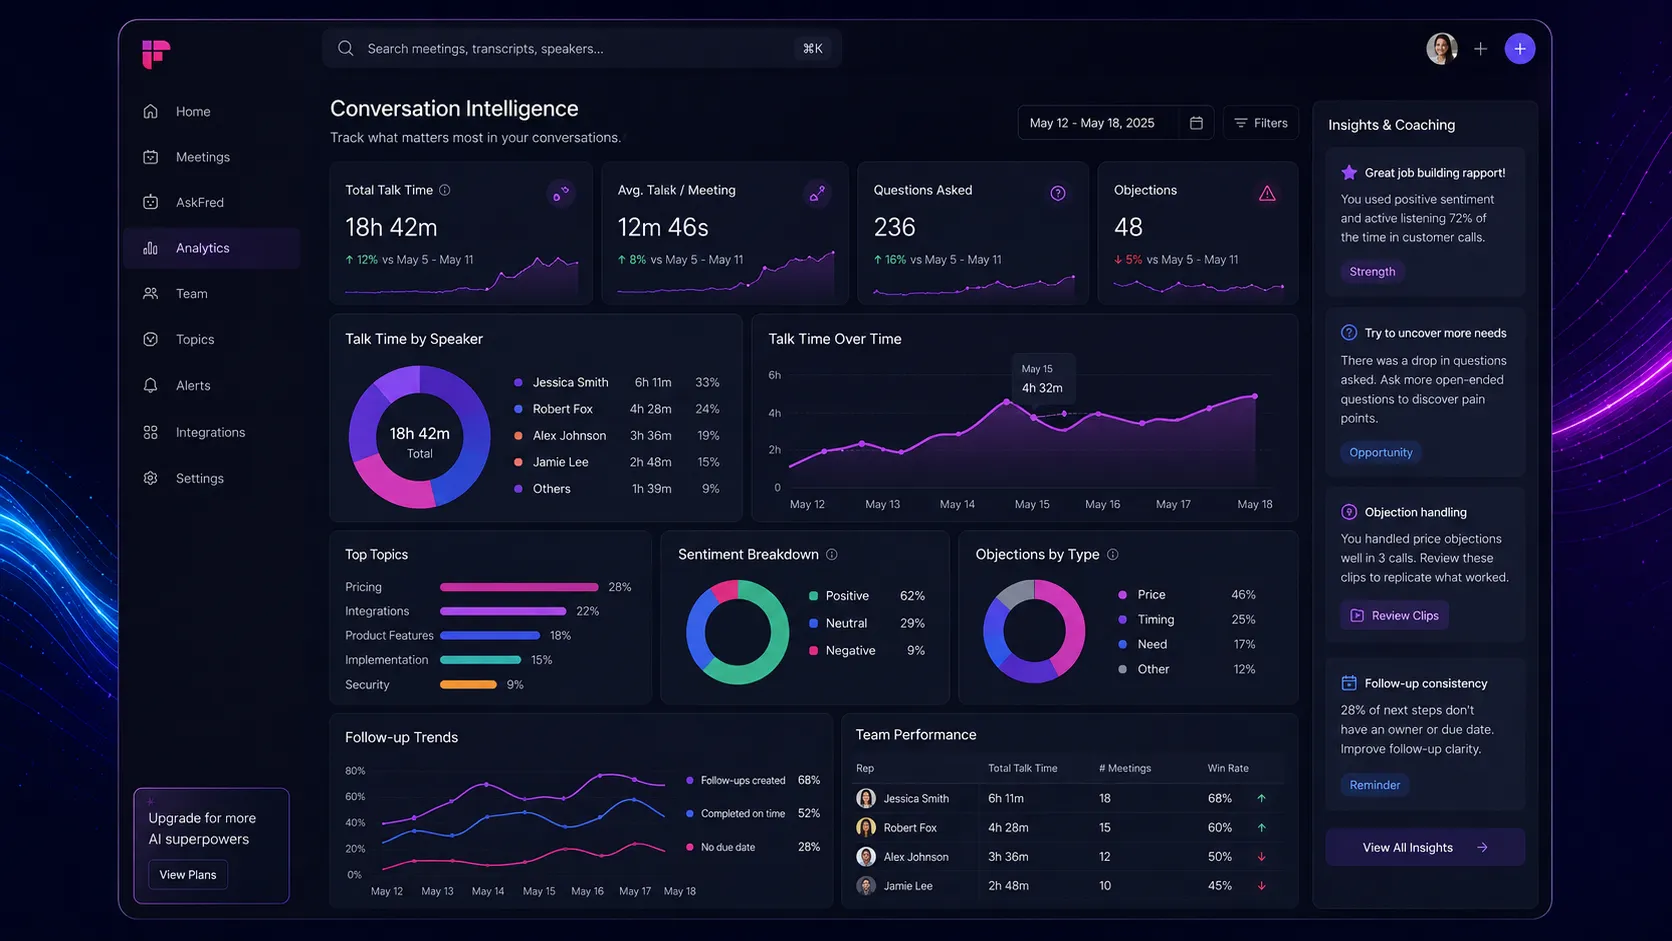Open AskFred in sidebar
1672x941 pixels.
[212, 202]
